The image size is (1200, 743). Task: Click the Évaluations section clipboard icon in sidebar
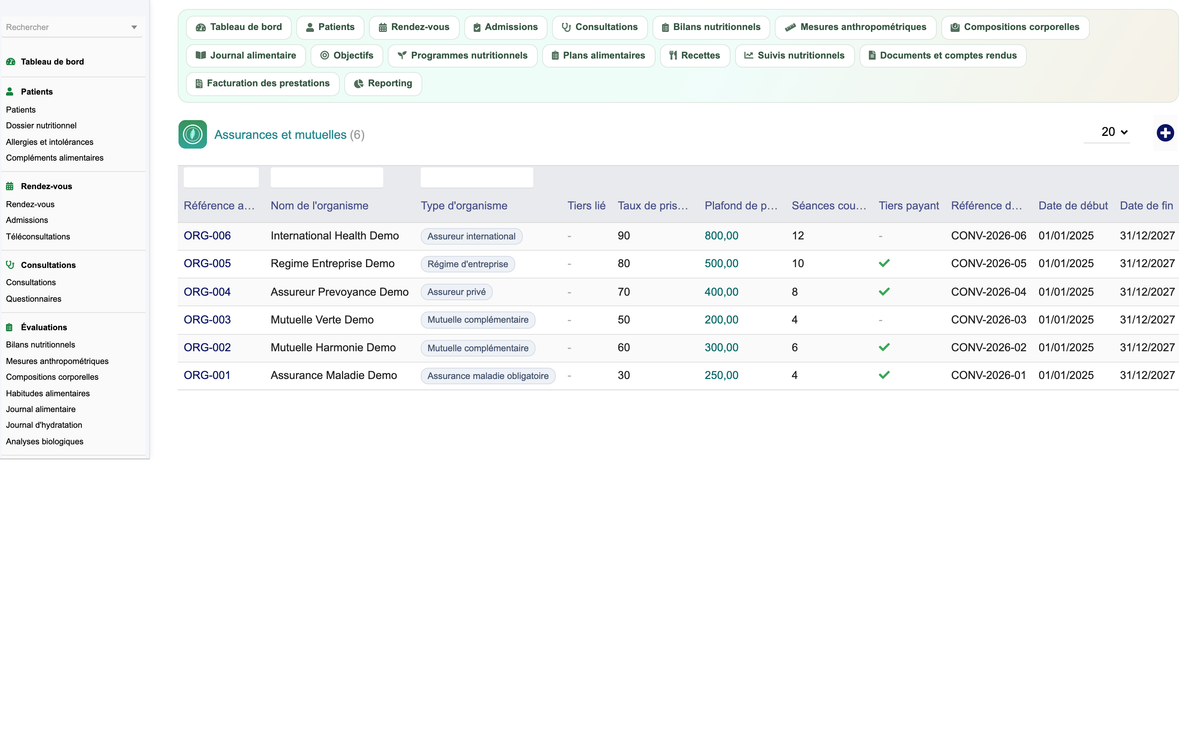point(10,327)
